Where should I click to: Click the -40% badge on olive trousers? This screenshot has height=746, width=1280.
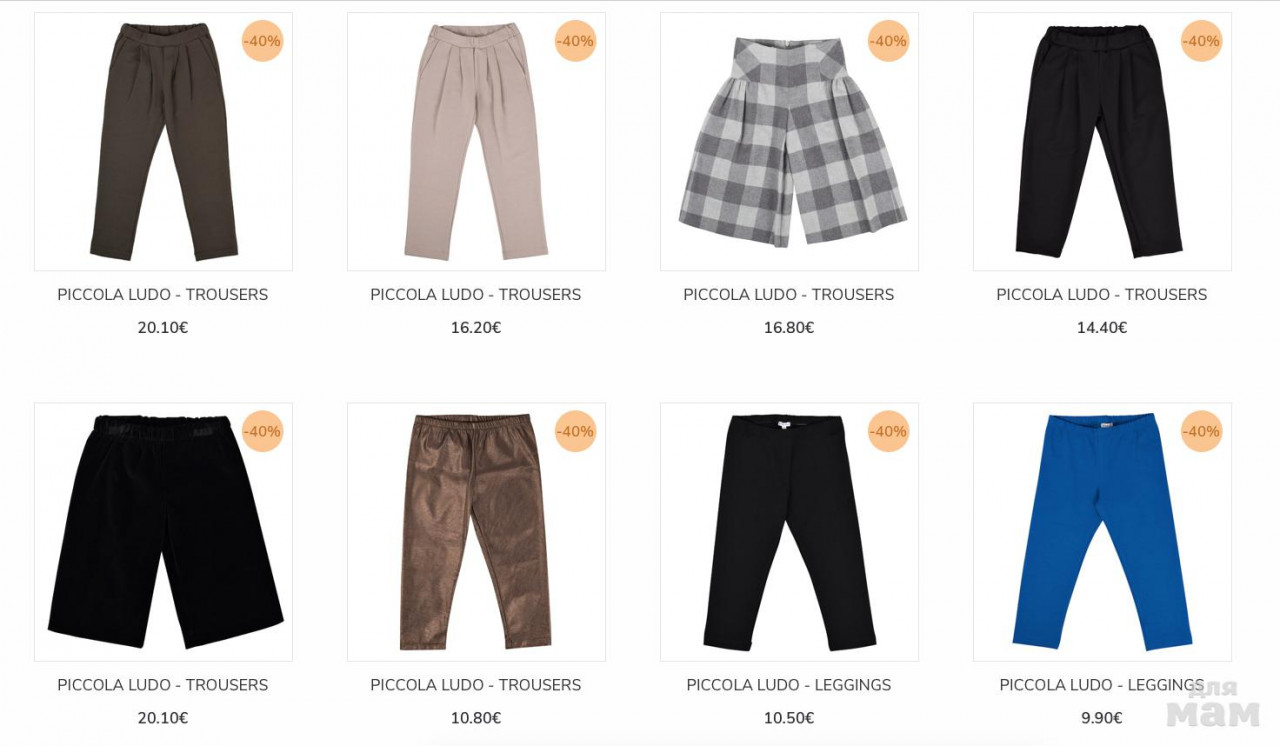coord(263,41)
